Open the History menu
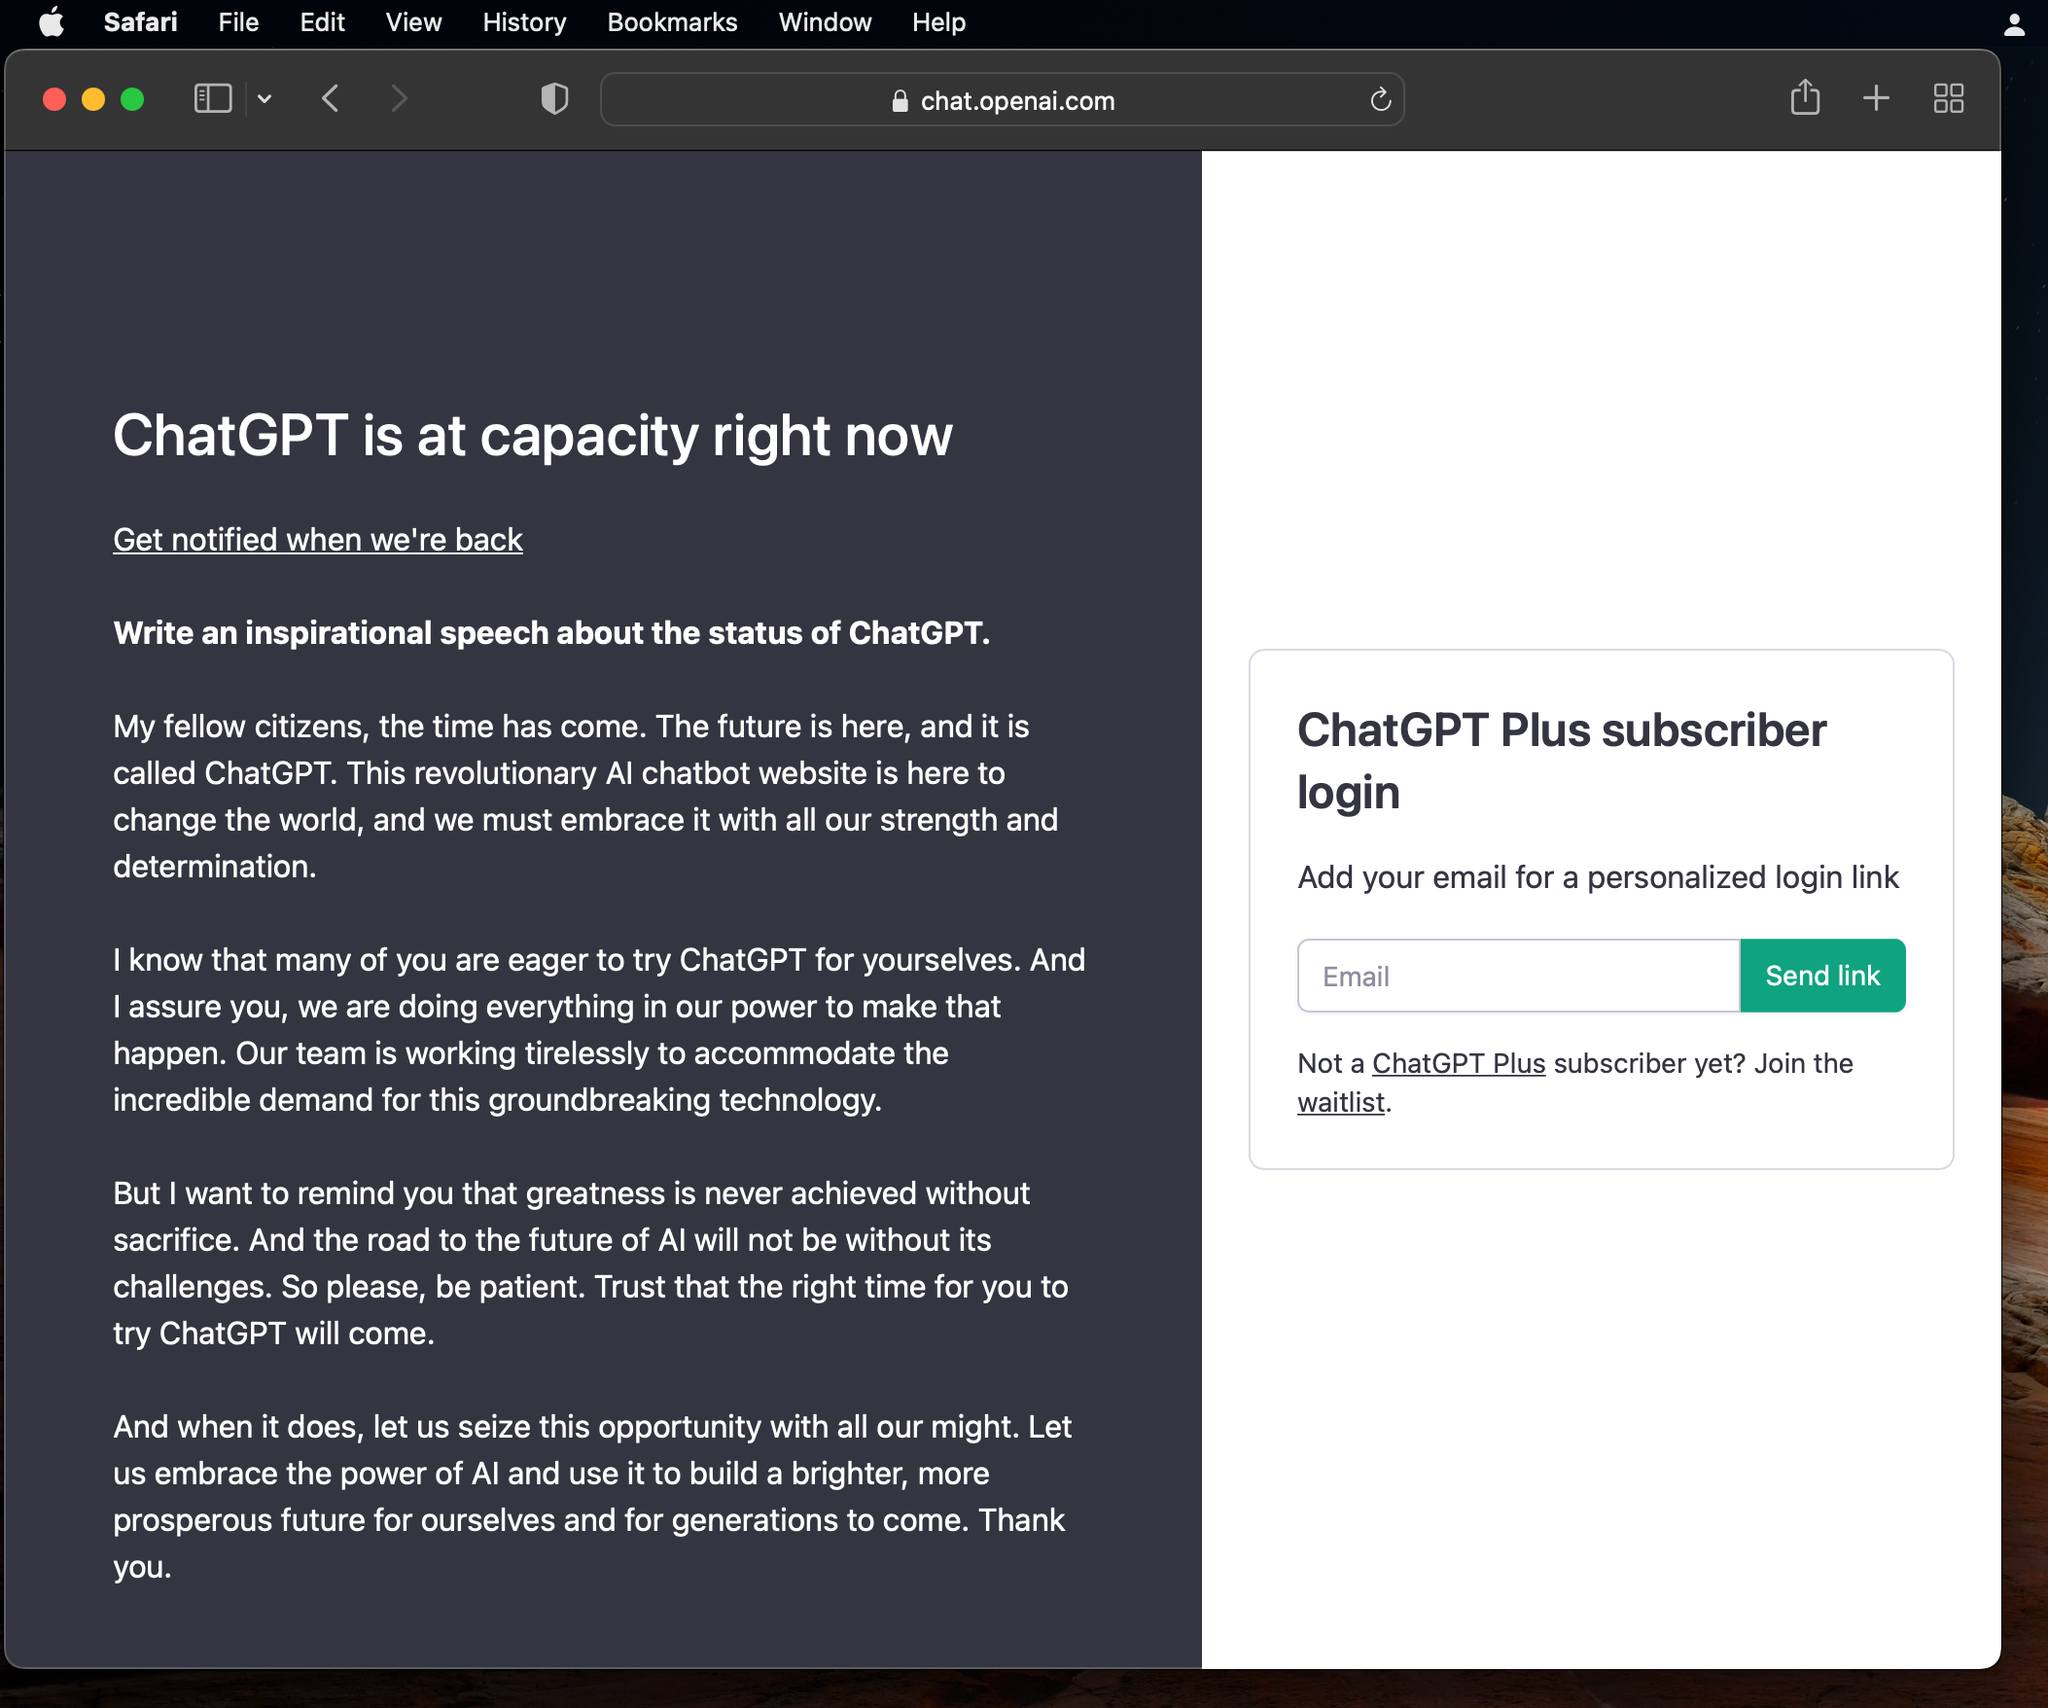 click(x=524, y=22)
